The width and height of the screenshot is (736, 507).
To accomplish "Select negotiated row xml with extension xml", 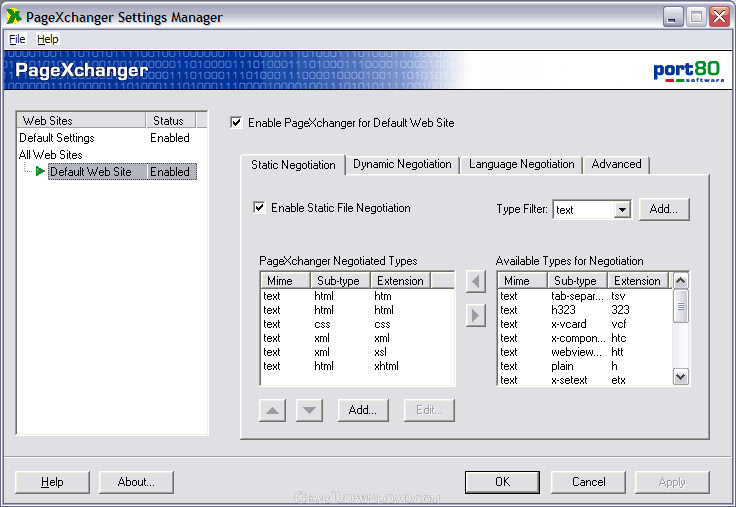I will (x=357, y=338).
